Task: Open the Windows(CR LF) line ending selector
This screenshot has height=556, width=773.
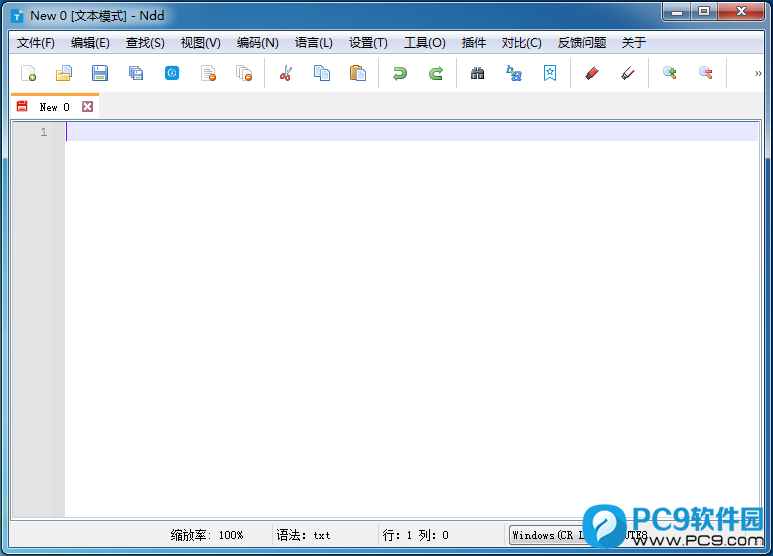Action: coord(545,535)
